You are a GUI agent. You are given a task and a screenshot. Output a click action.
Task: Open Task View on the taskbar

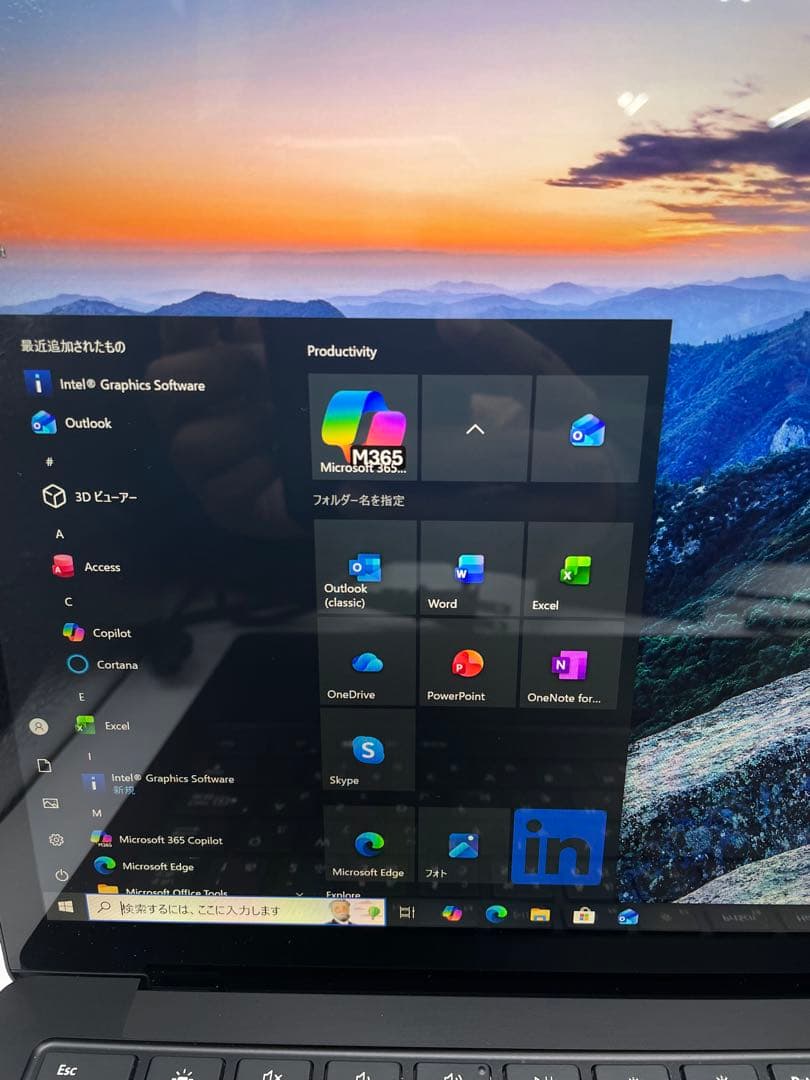tap(407, 912)
